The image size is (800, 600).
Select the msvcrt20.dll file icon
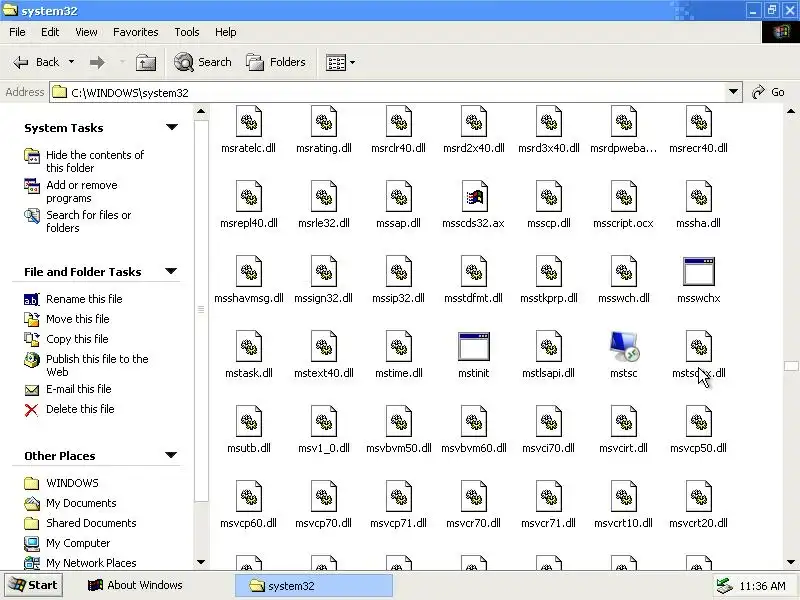(x=698, y=496)
